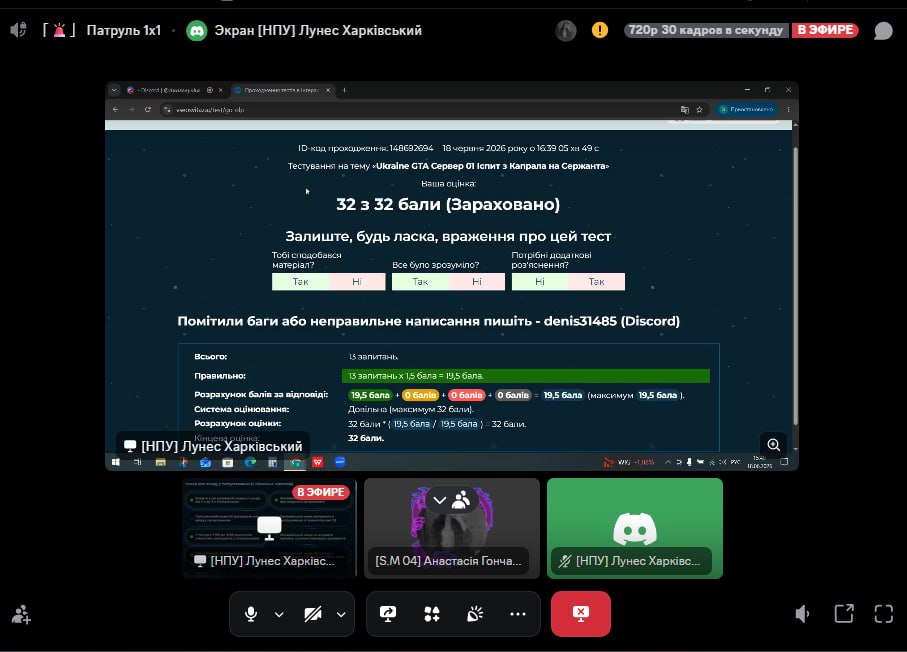Open the activities apps icon
Screen dimensions: 907x652
[x=432, y=614]
